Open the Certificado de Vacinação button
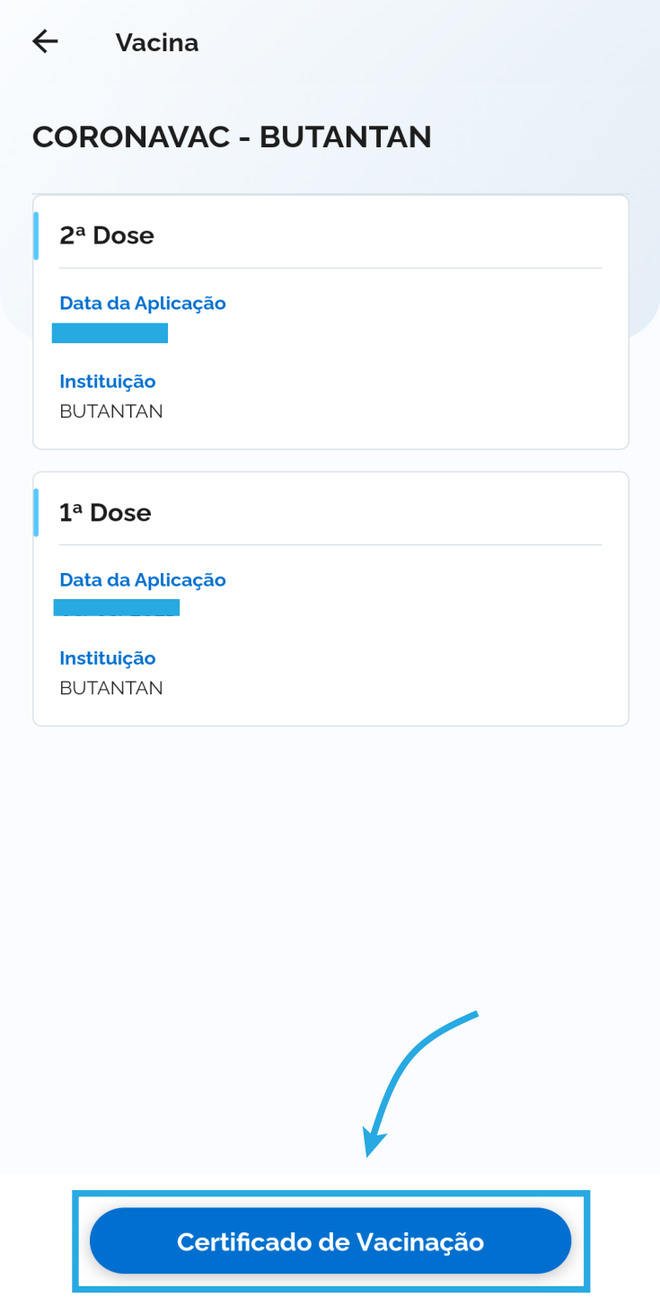The height and width of the screenshot is (1306, 660). [330, 1241]
